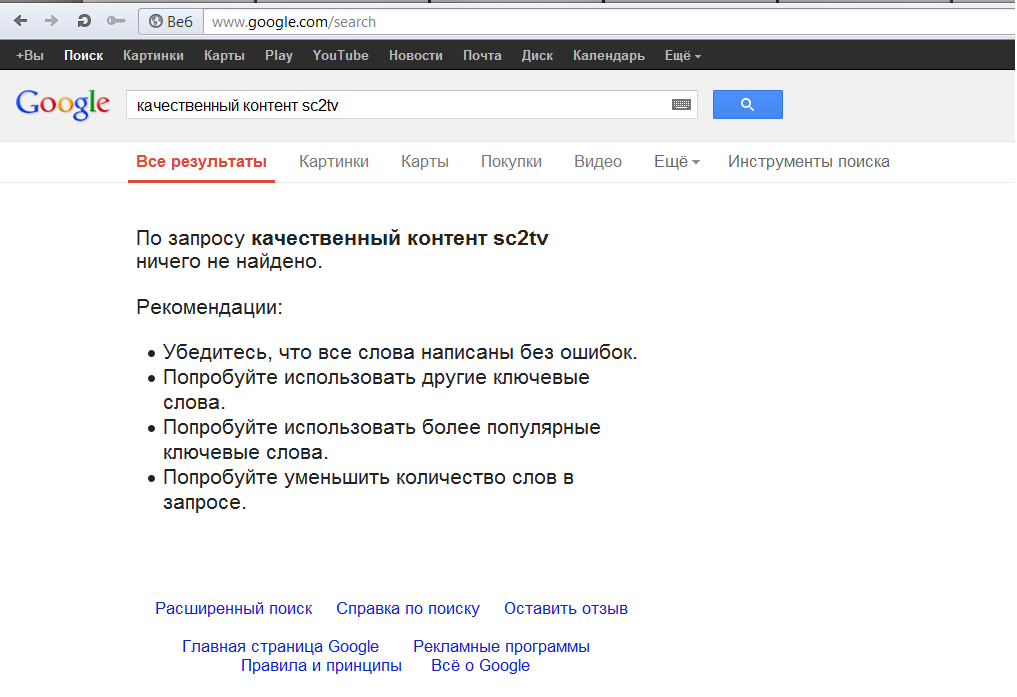Select the Все результаты tab
The image size is (1017, 697).
click(201, 161)
